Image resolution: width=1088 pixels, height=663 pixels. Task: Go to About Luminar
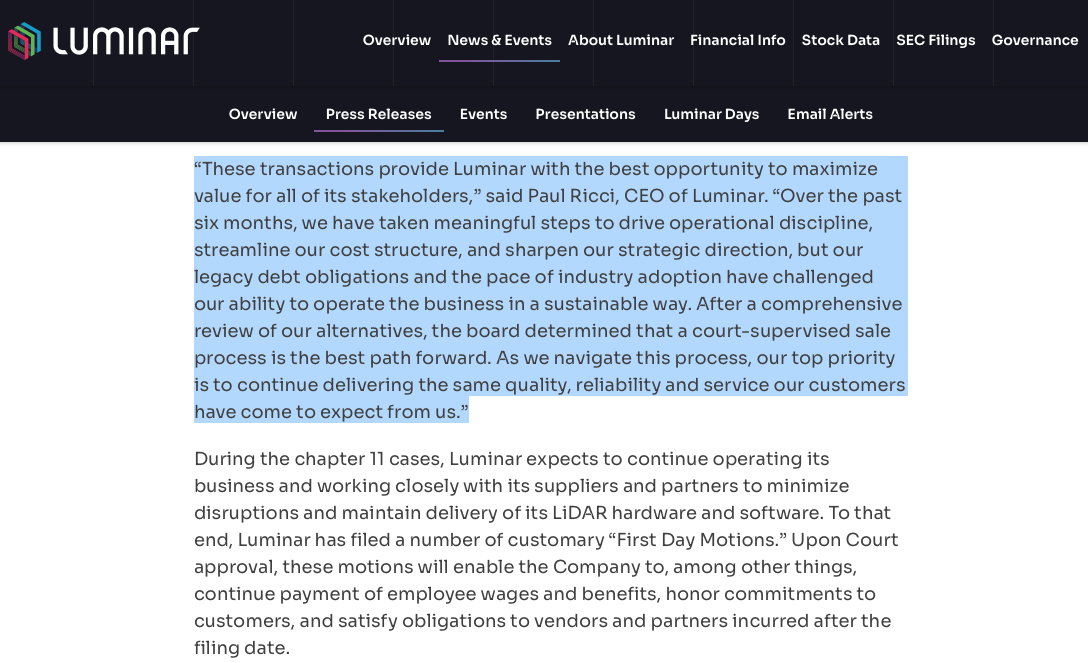pyautogui.click(x=620, y=40)
